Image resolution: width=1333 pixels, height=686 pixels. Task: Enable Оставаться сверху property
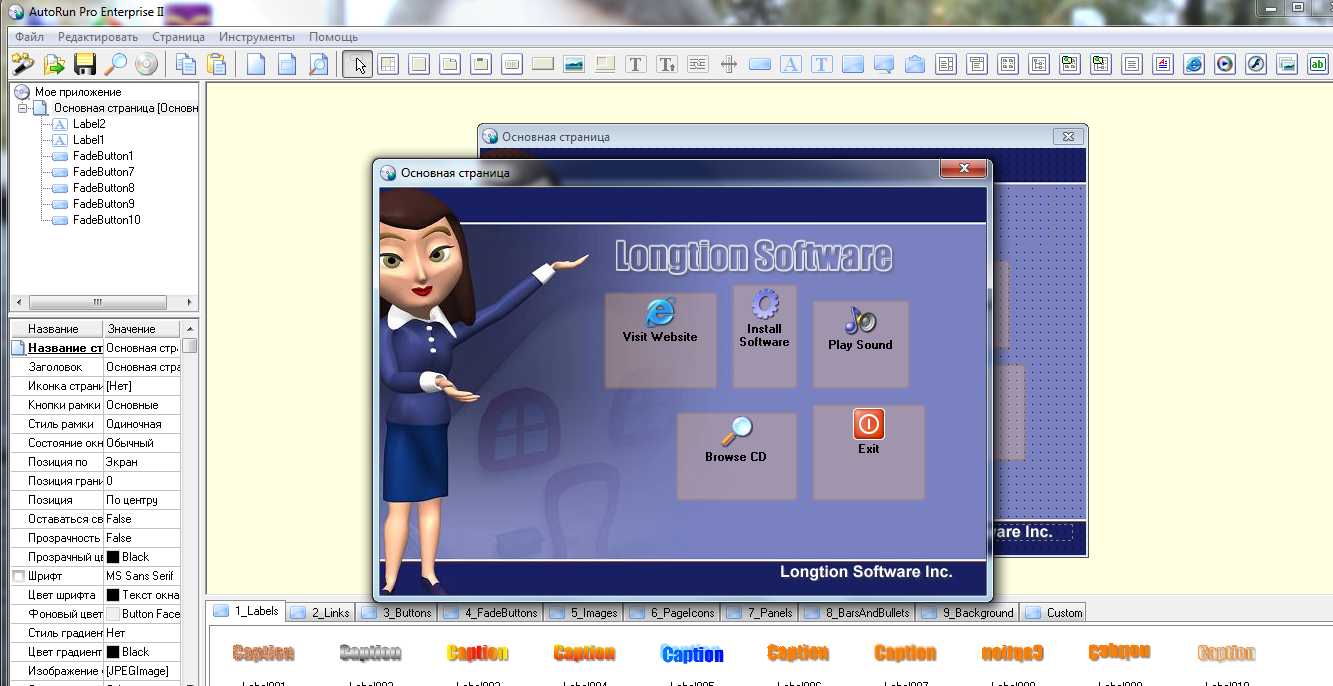coord(140,518)
